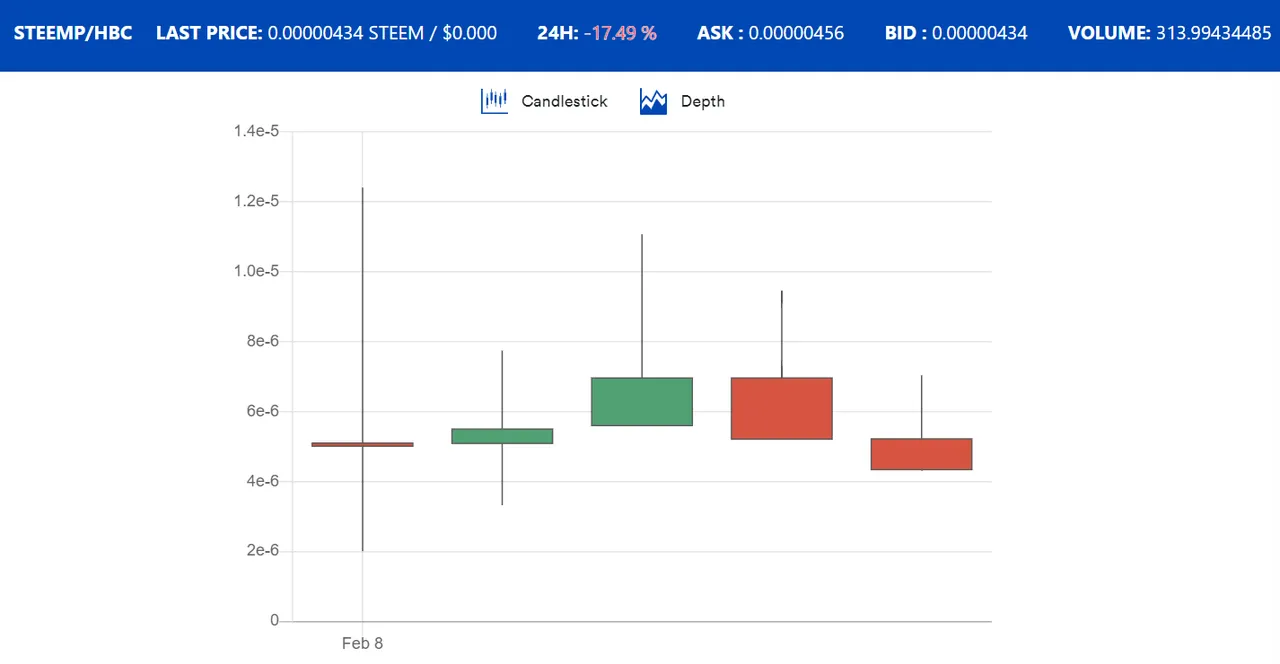This screenshot has width=1280, height=664.
Task: Click the 2e-6 y-axis label
Action: (261, 551)
